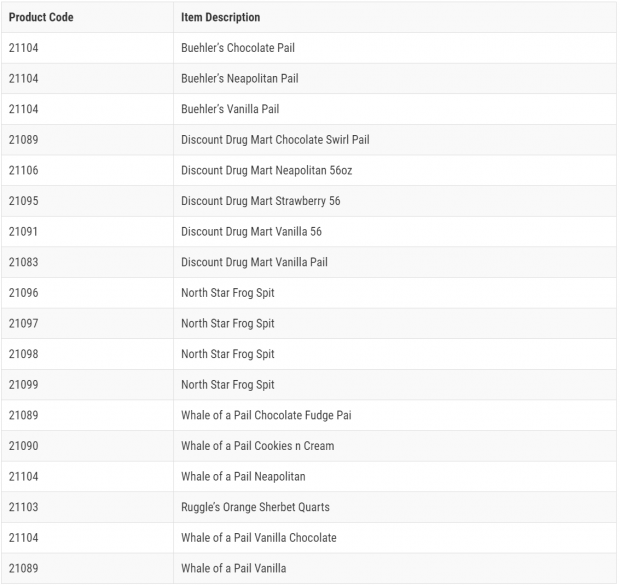Click product code 21099
Screen dimensions: 620x585
click(24, 384)
